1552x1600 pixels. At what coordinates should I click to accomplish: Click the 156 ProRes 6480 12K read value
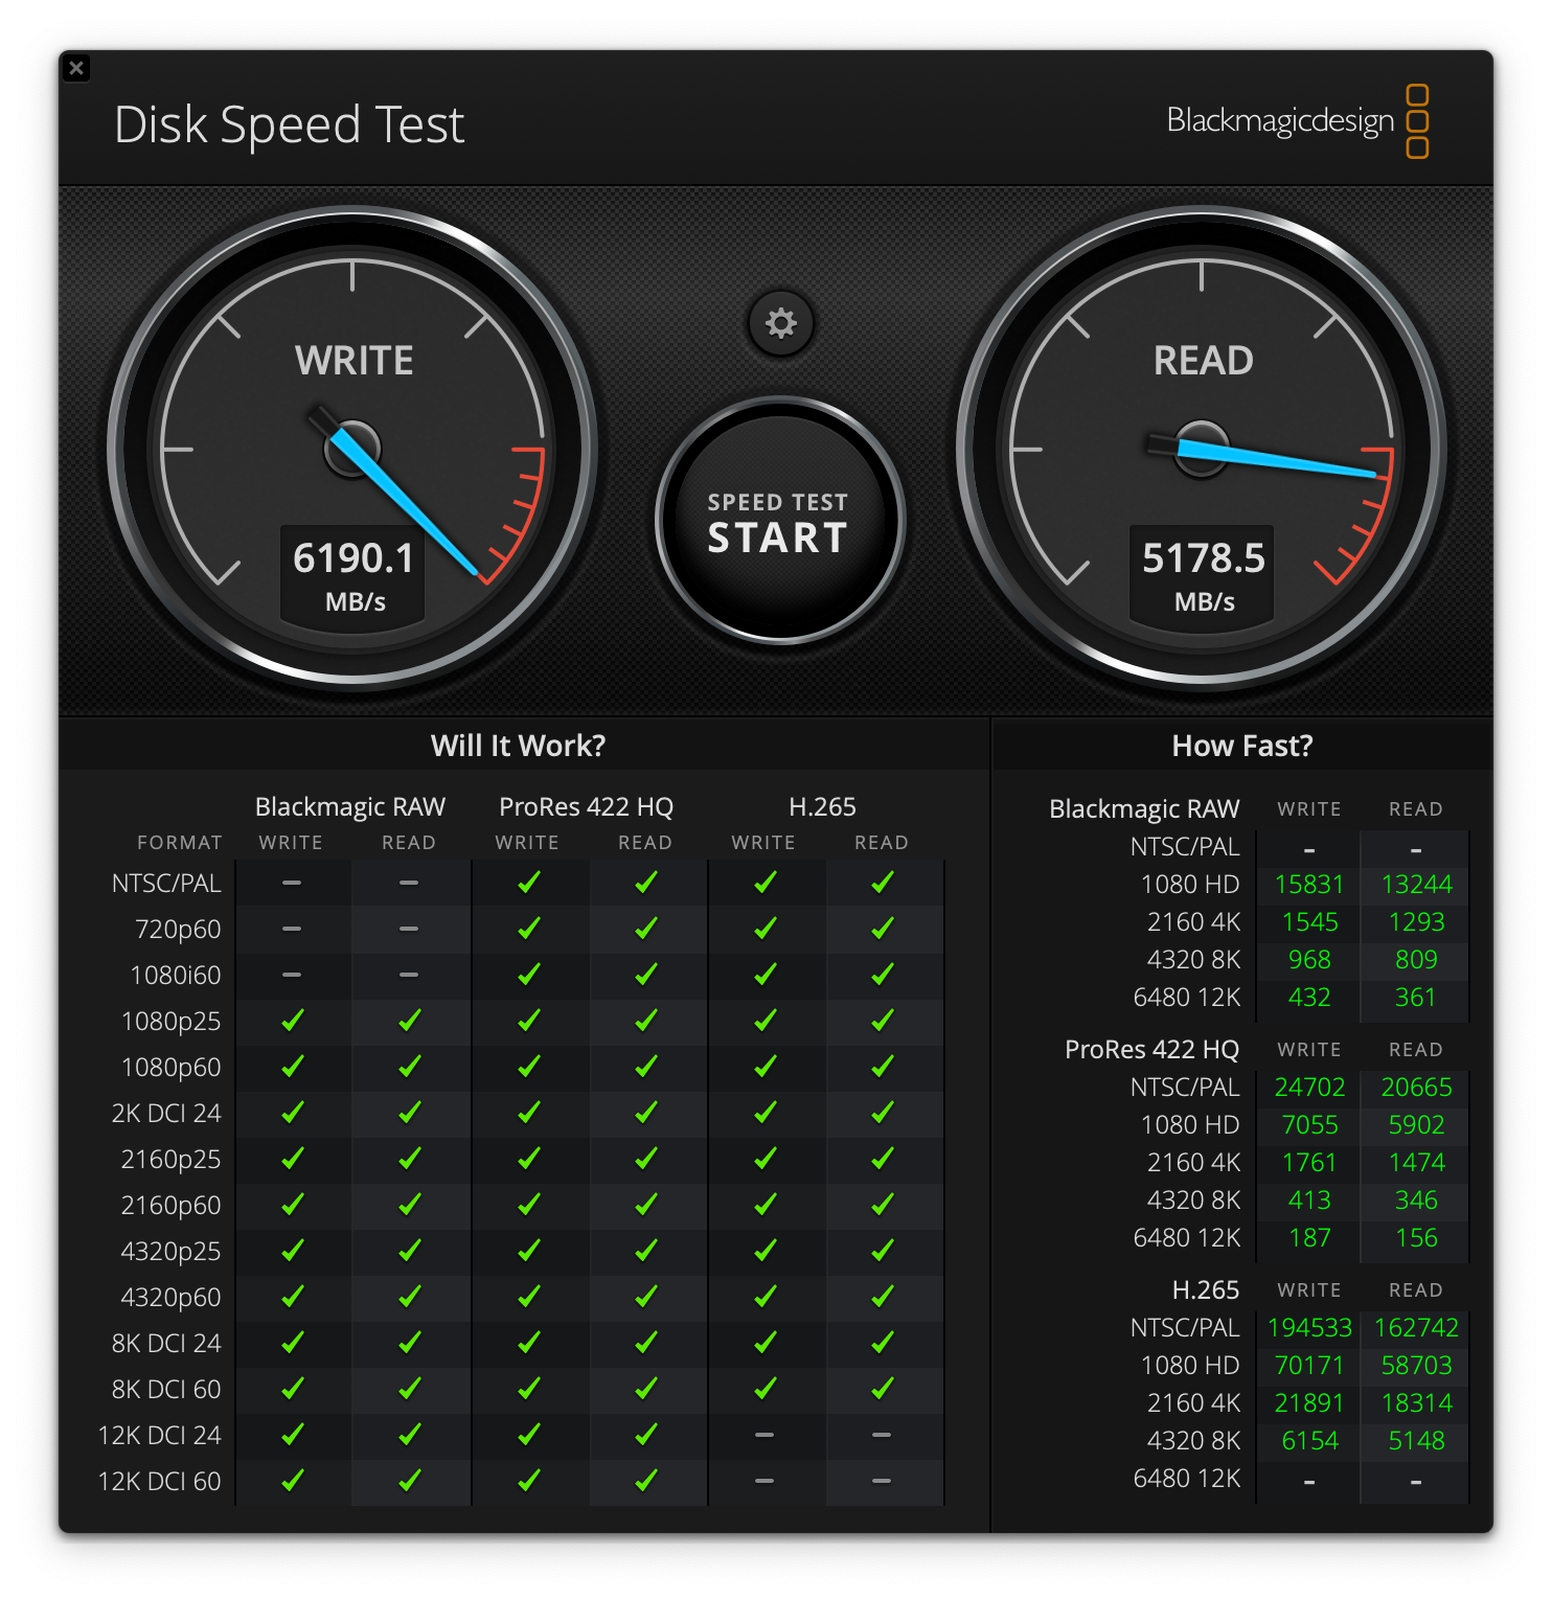[x=1416, y=1238]
